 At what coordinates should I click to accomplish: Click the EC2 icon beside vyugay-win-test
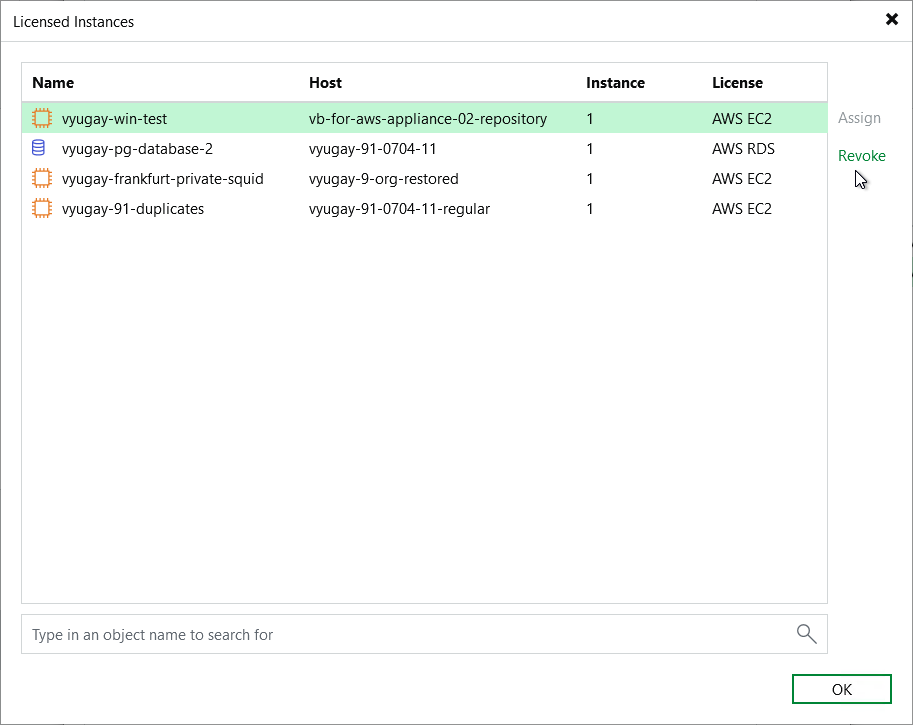[x=41, y=118]
